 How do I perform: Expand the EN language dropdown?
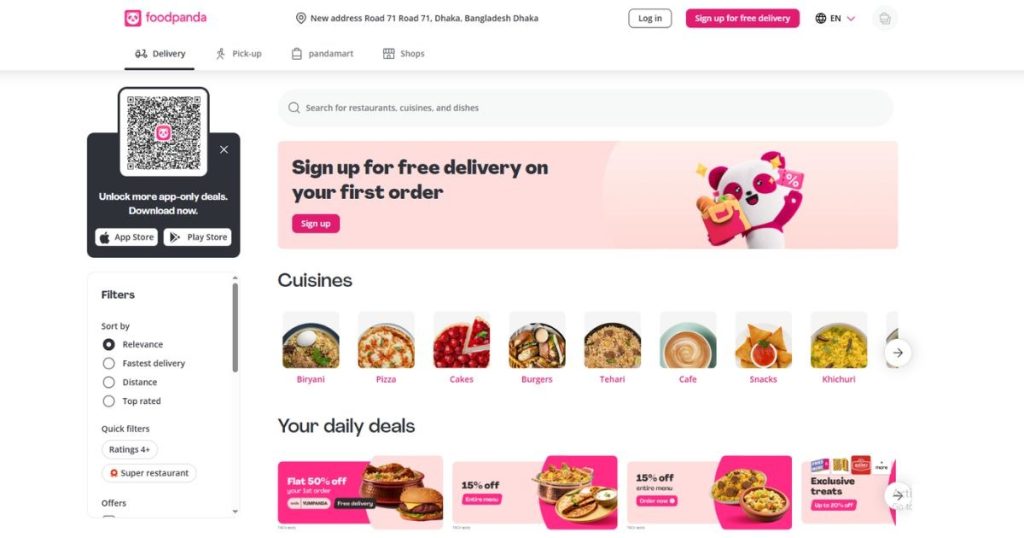[x=835, y=18]
